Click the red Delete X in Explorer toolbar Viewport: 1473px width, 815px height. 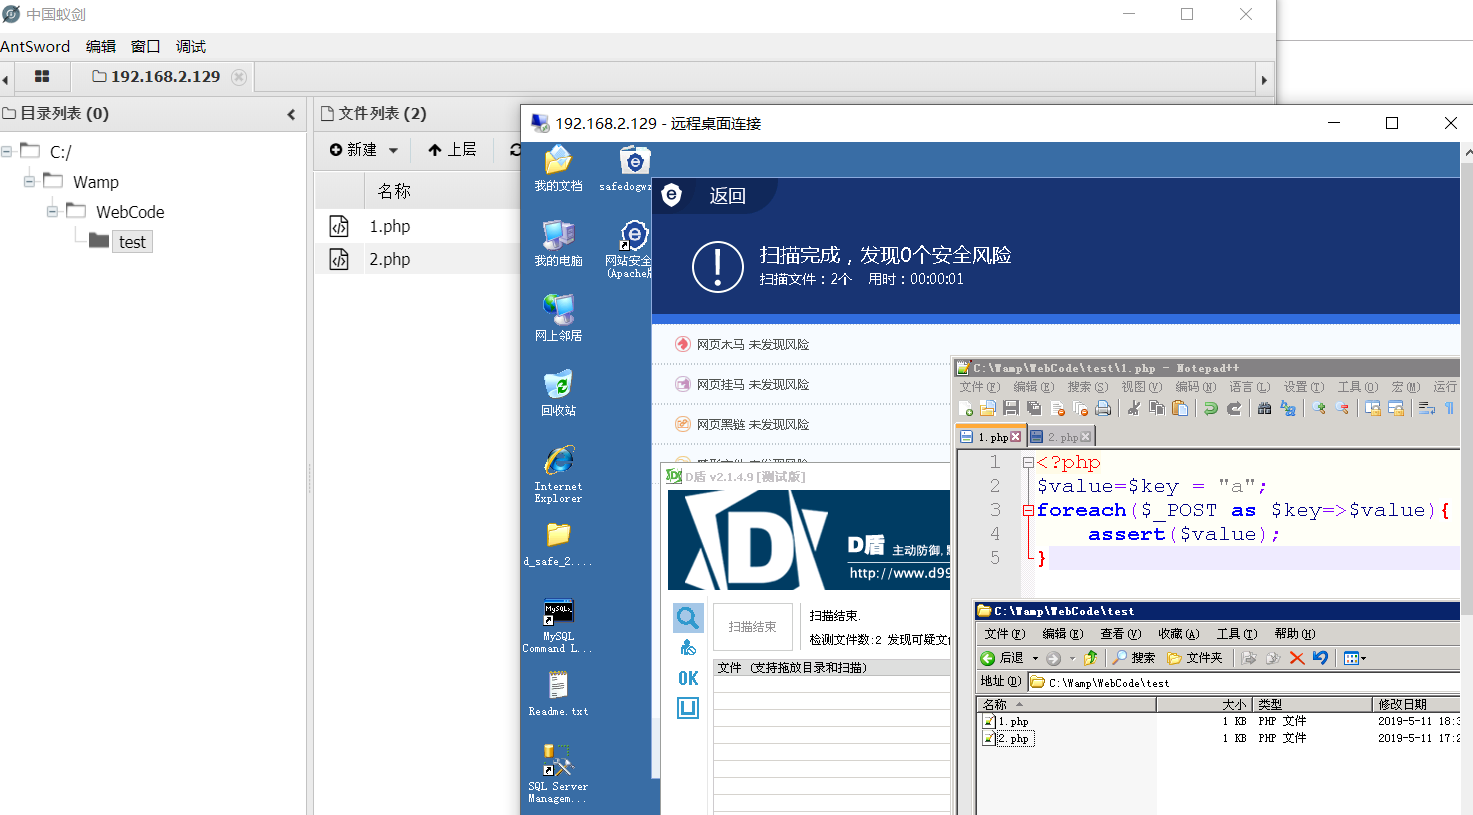1296,657
